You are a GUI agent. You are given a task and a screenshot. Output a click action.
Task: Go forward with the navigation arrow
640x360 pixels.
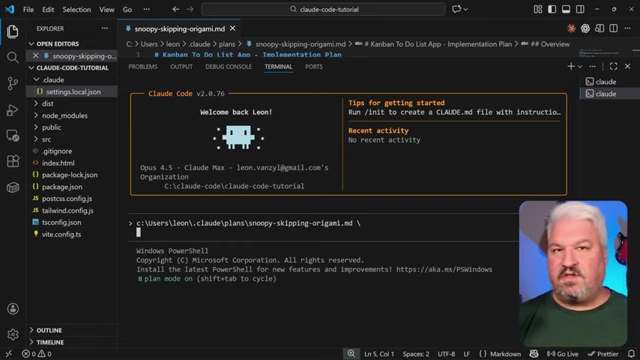click(x=190, y=9)
